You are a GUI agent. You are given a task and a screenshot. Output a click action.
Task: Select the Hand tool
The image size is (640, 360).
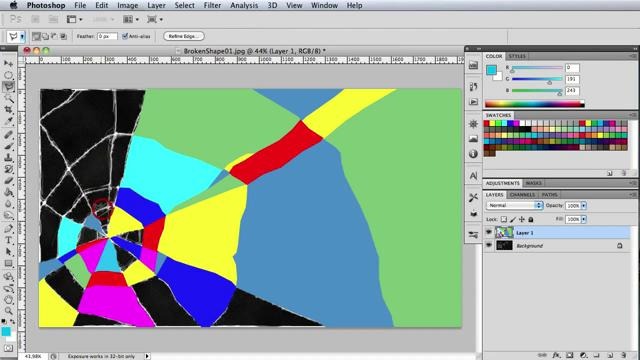[x=8, y=300]
